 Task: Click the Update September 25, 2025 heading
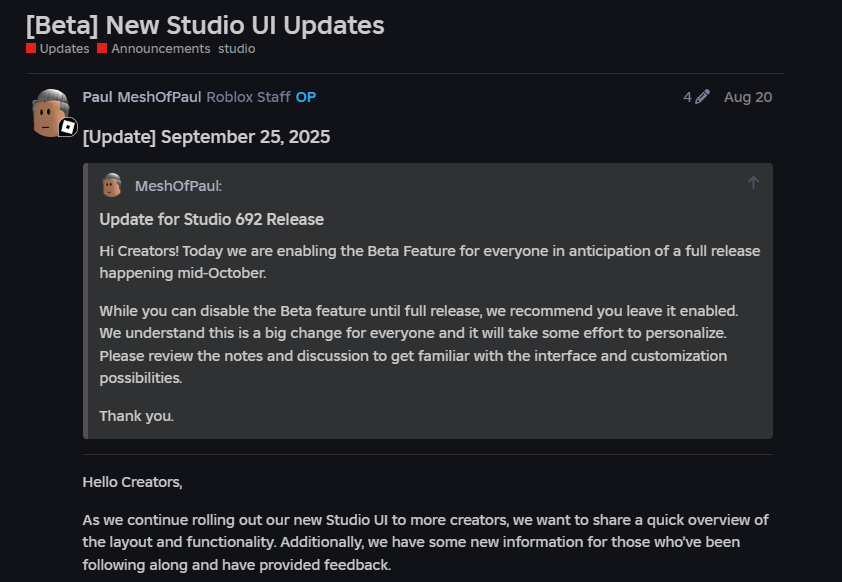pyautogui.click(x=206, y=136)
